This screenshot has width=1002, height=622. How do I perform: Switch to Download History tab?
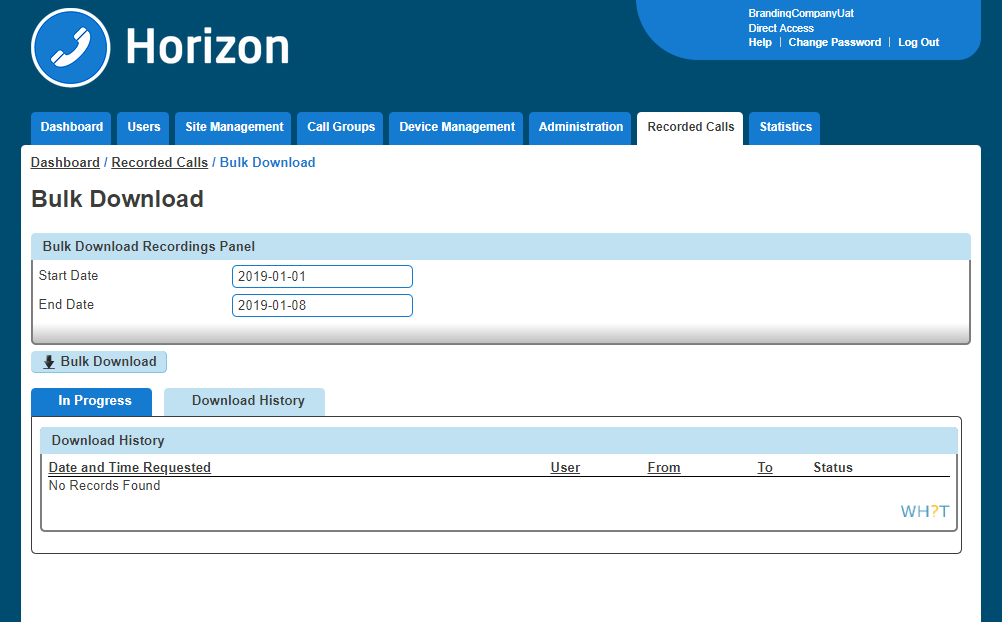tap(245, 401)
